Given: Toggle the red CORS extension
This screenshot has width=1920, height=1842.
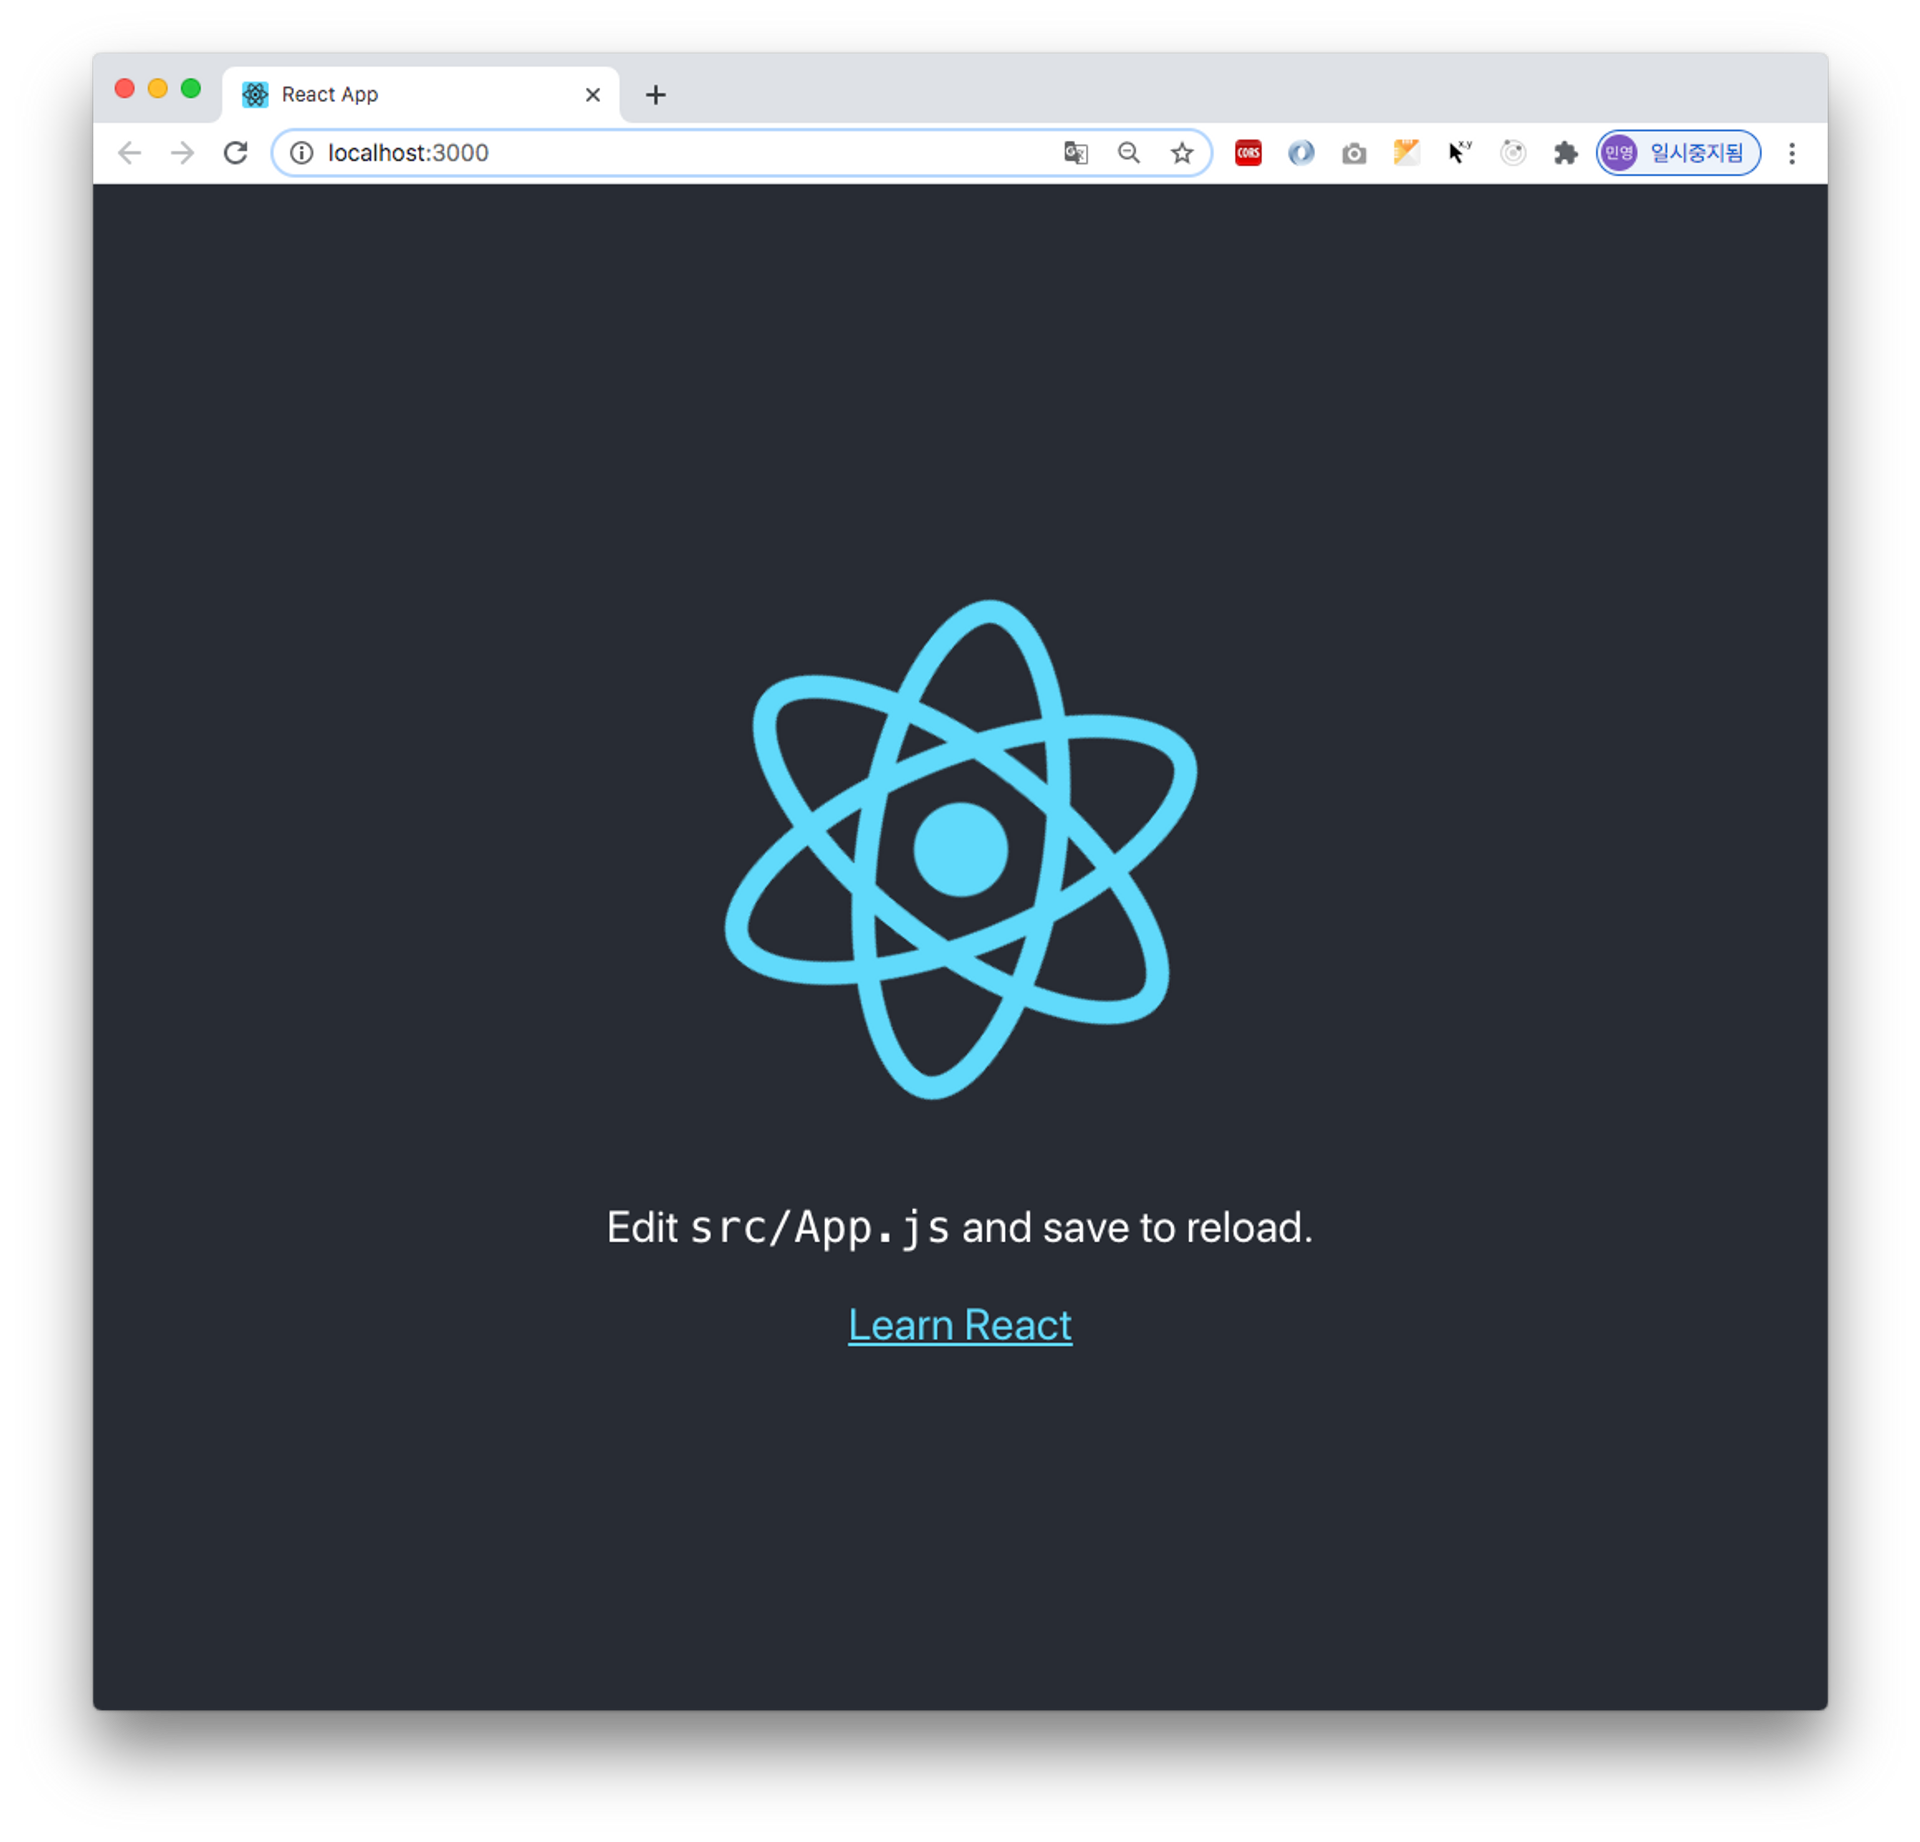Looking at the screenshot, I should tap(1247, 153).
